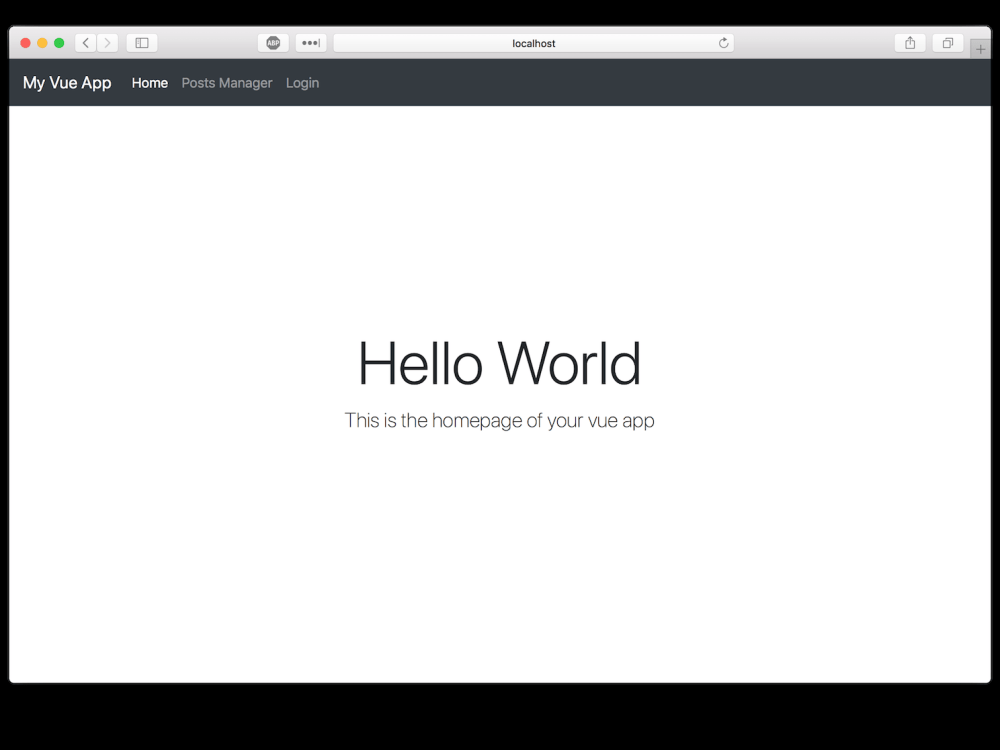The height and width of the screenshot is (750, 1000).
Task: Open the Share sheet icon
Action: coord(909,43)
